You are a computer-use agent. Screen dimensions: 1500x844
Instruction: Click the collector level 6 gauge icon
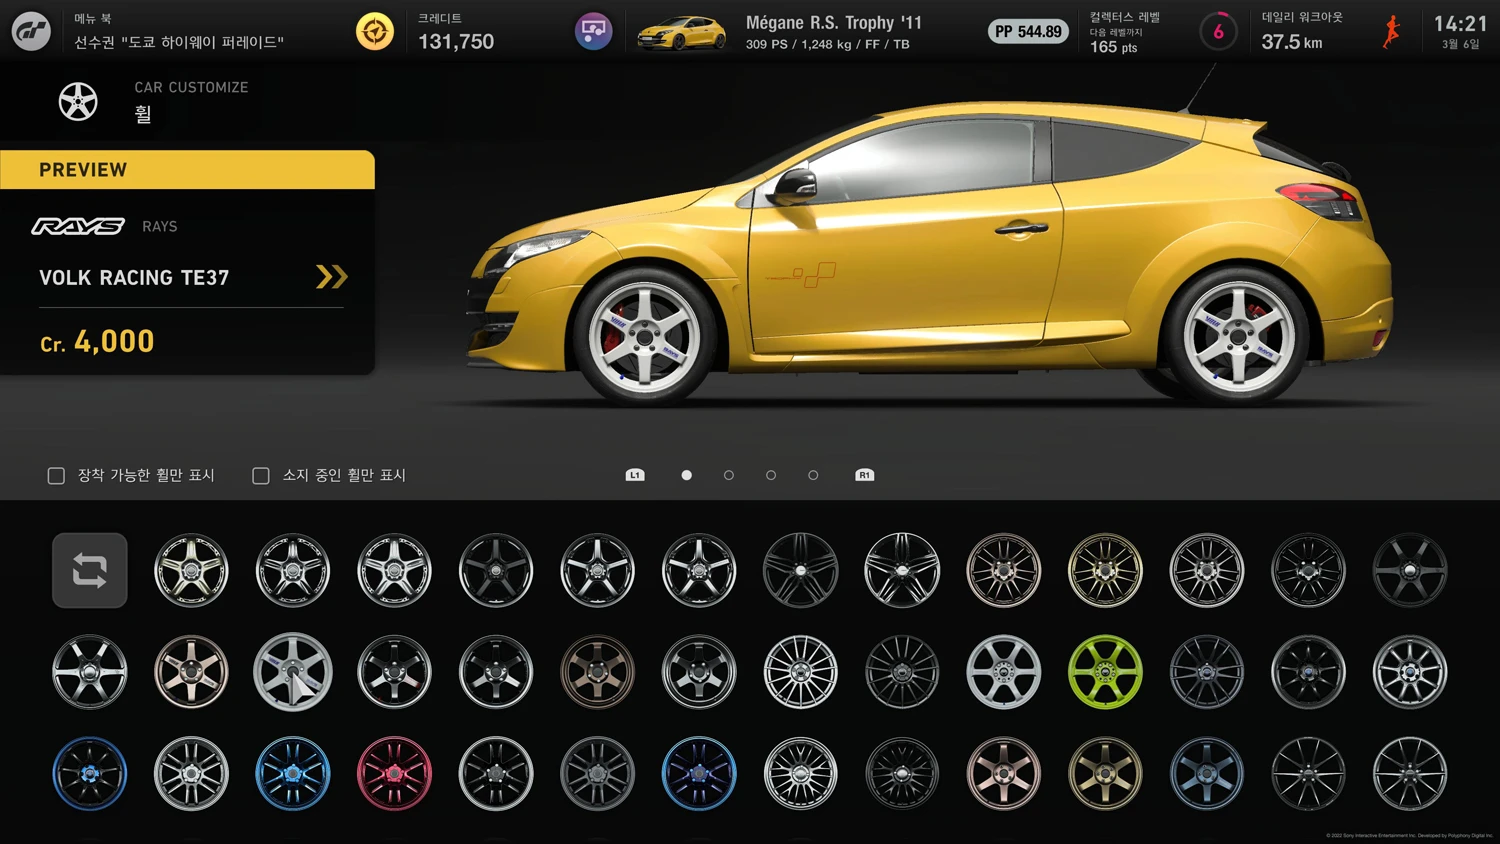coord(1218,32)
